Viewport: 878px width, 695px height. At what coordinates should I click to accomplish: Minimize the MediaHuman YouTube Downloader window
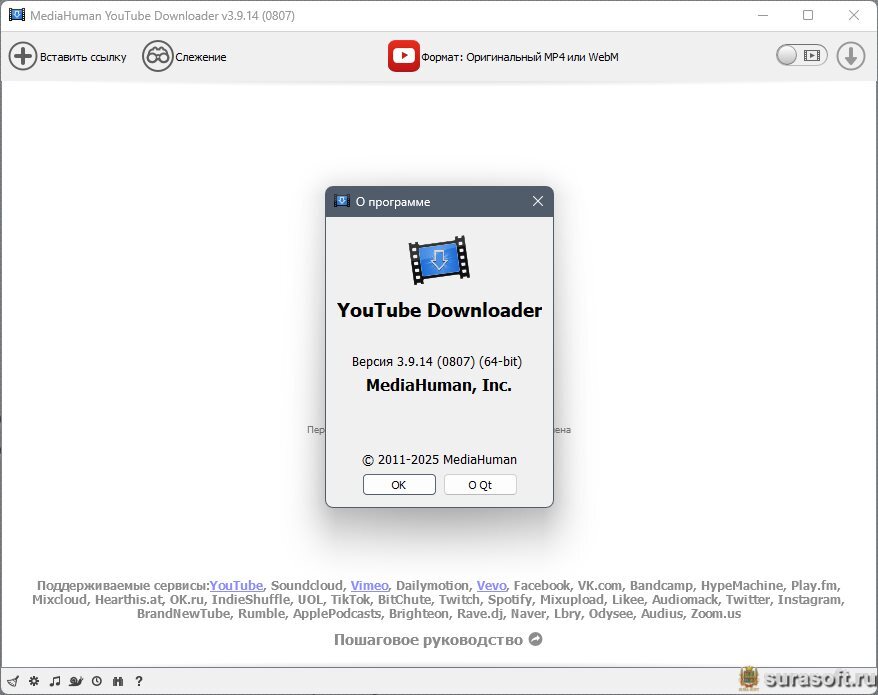[763, 15]
